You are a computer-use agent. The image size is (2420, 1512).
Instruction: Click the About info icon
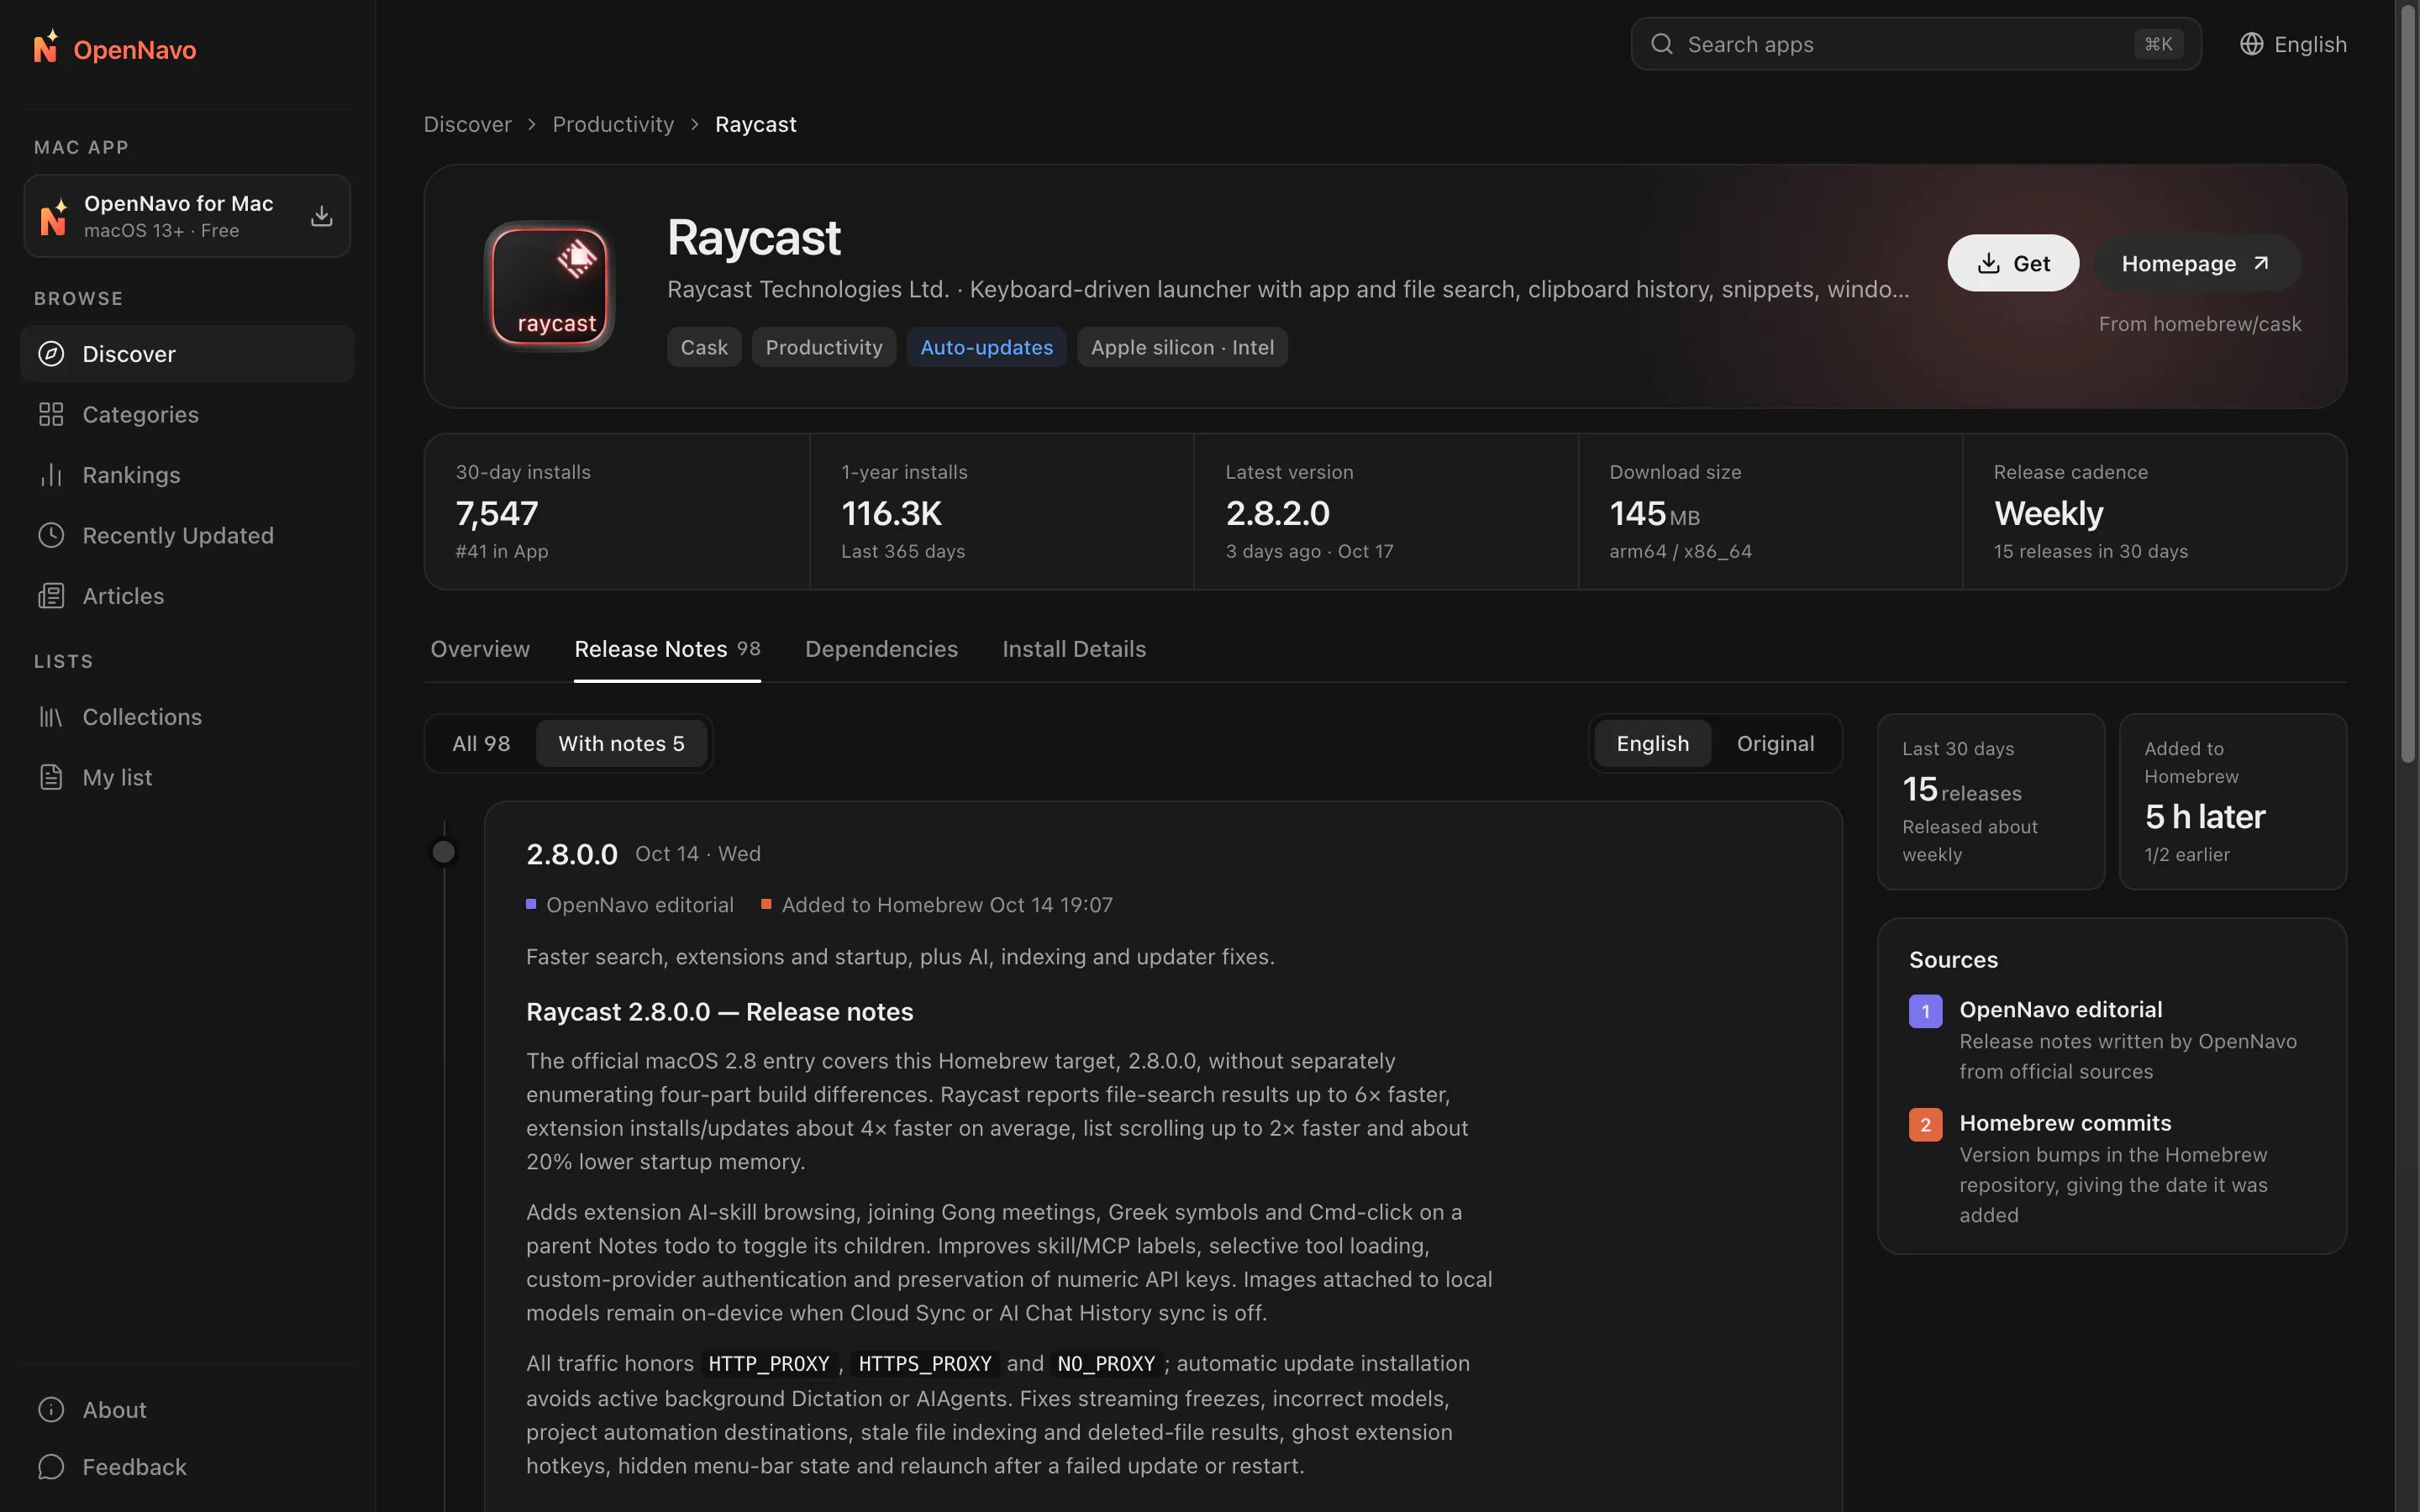point(51,1410)
